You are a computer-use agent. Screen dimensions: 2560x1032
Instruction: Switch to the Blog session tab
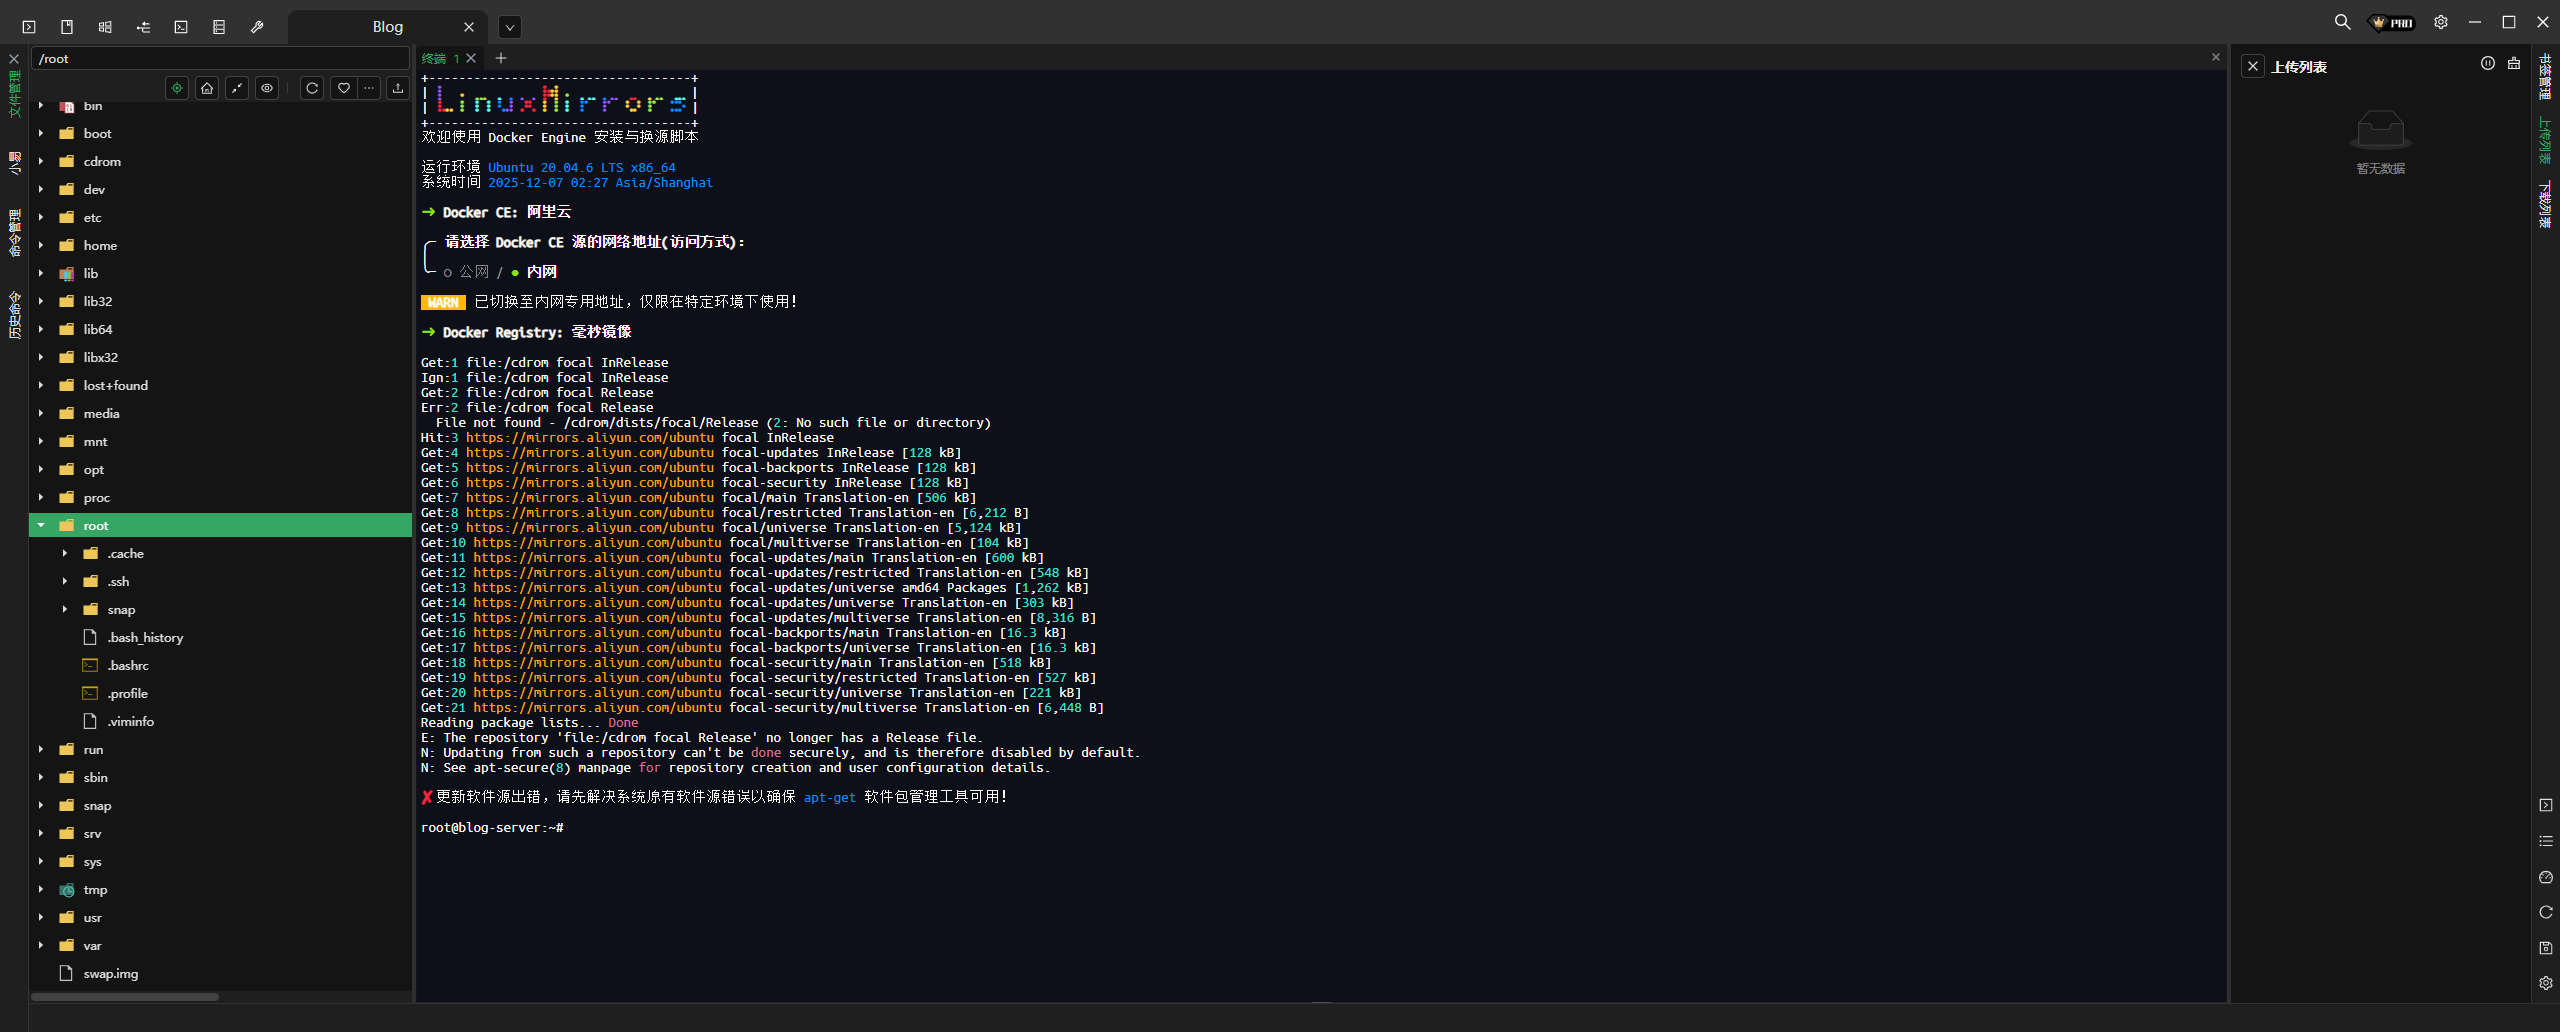[387, 27]
